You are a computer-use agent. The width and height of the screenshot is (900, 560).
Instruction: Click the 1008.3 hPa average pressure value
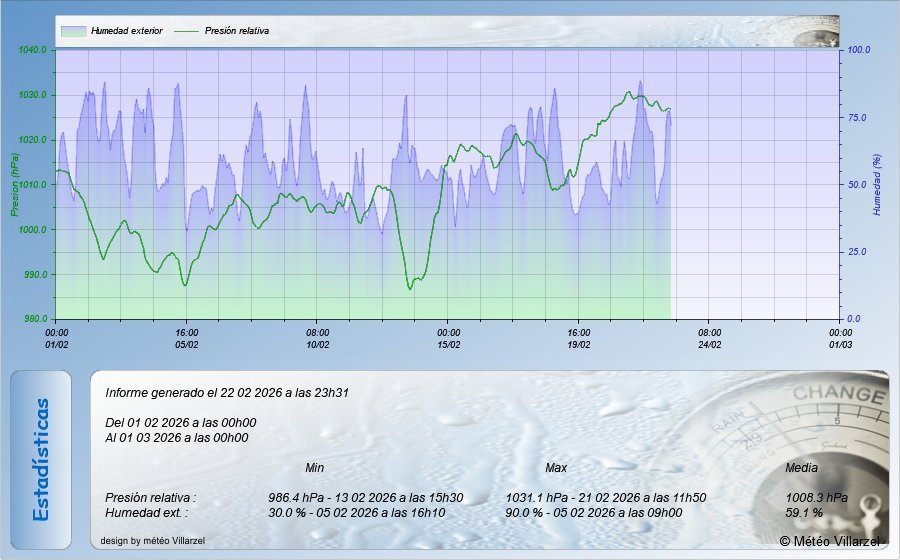(x=817, y=497)
